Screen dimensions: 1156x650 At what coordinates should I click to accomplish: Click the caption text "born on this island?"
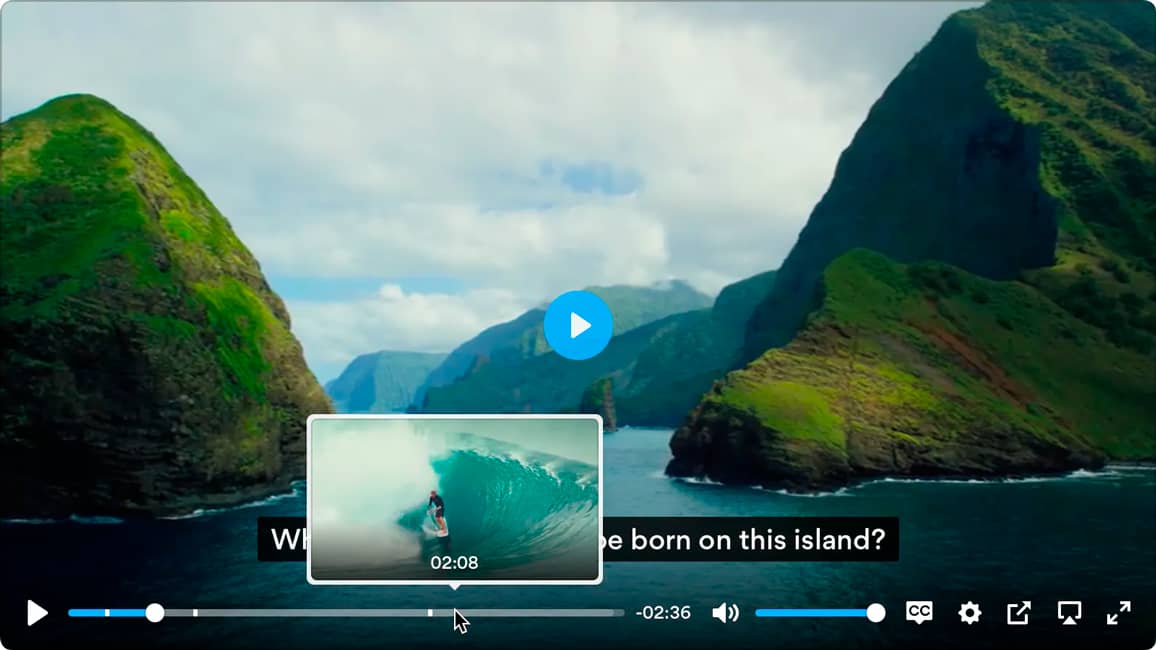pos(758,540)
